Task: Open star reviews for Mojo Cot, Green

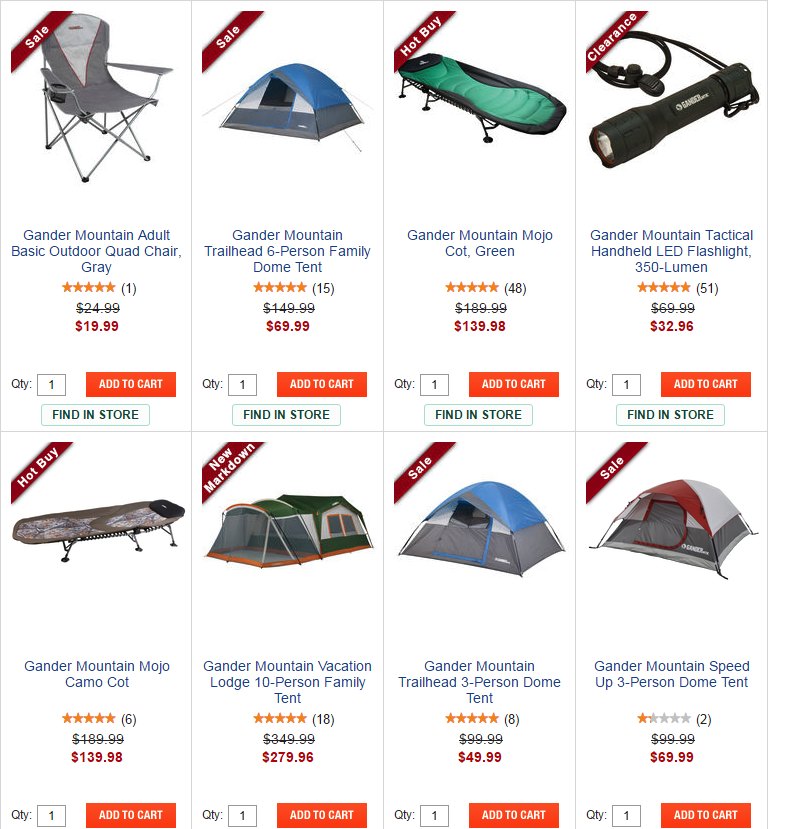Action: click(472, 288)
